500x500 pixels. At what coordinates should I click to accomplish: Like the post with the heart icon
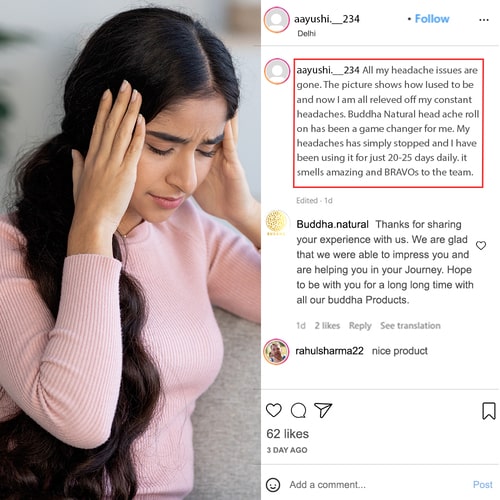274,410
